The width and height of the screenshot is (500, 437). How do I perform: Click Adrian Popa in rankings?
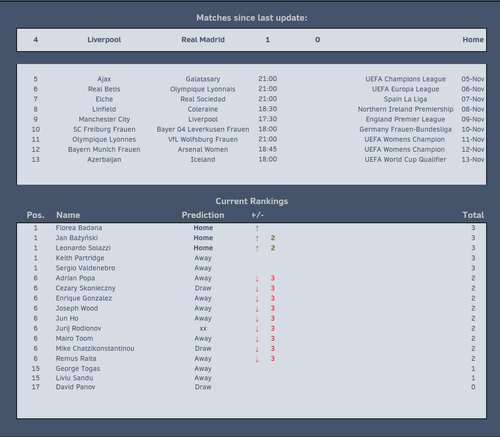(75, 278)
